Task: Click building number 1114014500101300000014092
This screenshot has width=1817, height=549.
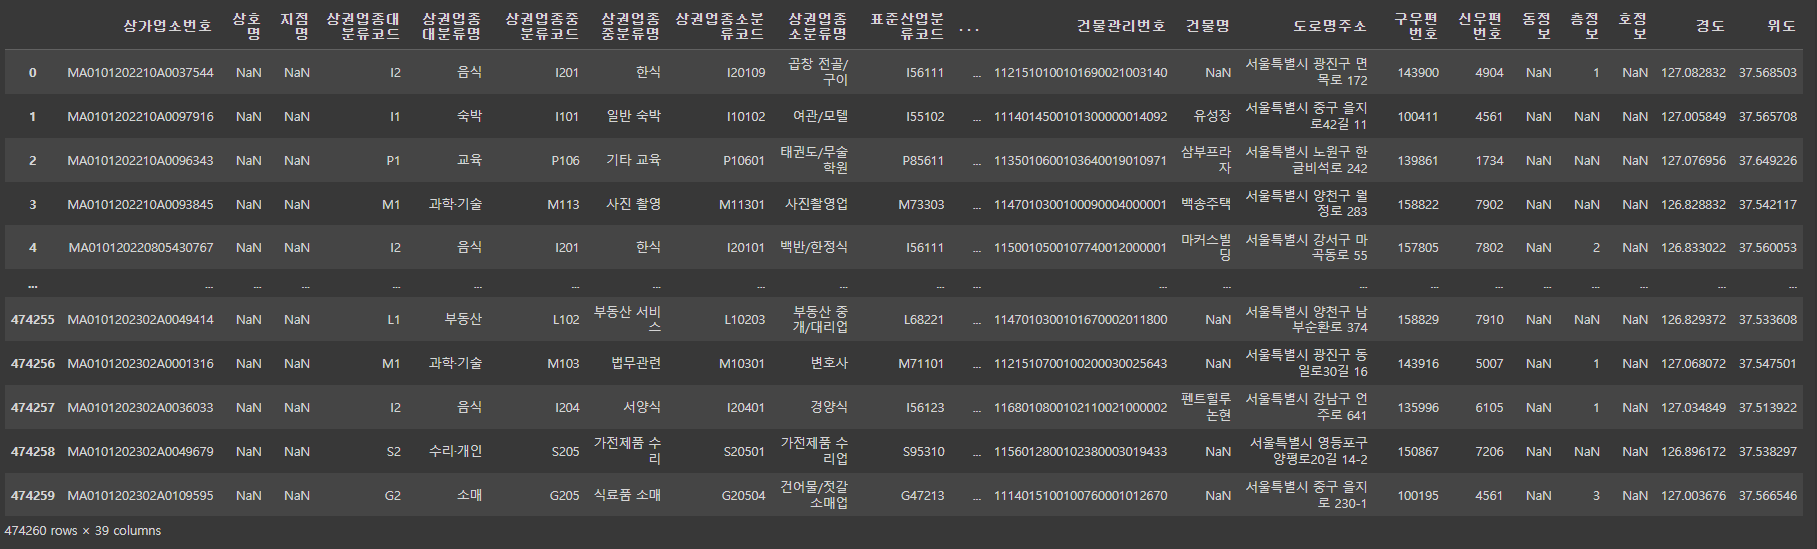Action: tap(1080, 117)
